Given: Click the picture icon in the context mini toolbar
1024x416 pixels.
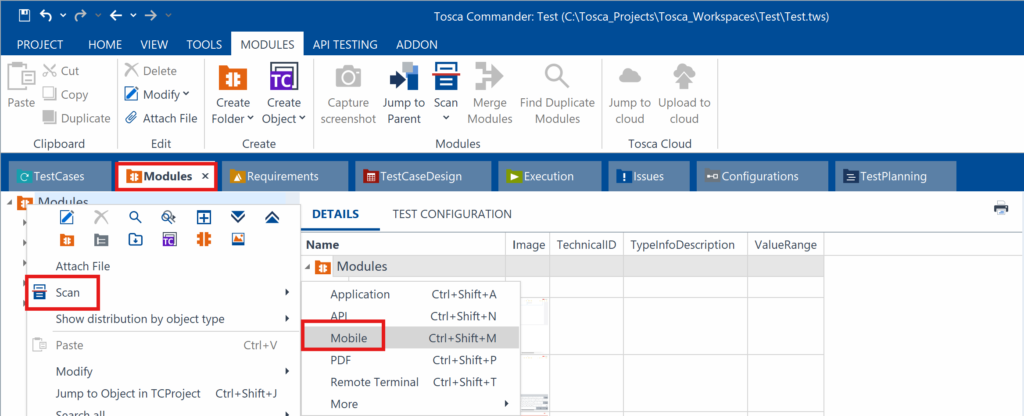Looking at the screenshot, I should pos(238,240).
